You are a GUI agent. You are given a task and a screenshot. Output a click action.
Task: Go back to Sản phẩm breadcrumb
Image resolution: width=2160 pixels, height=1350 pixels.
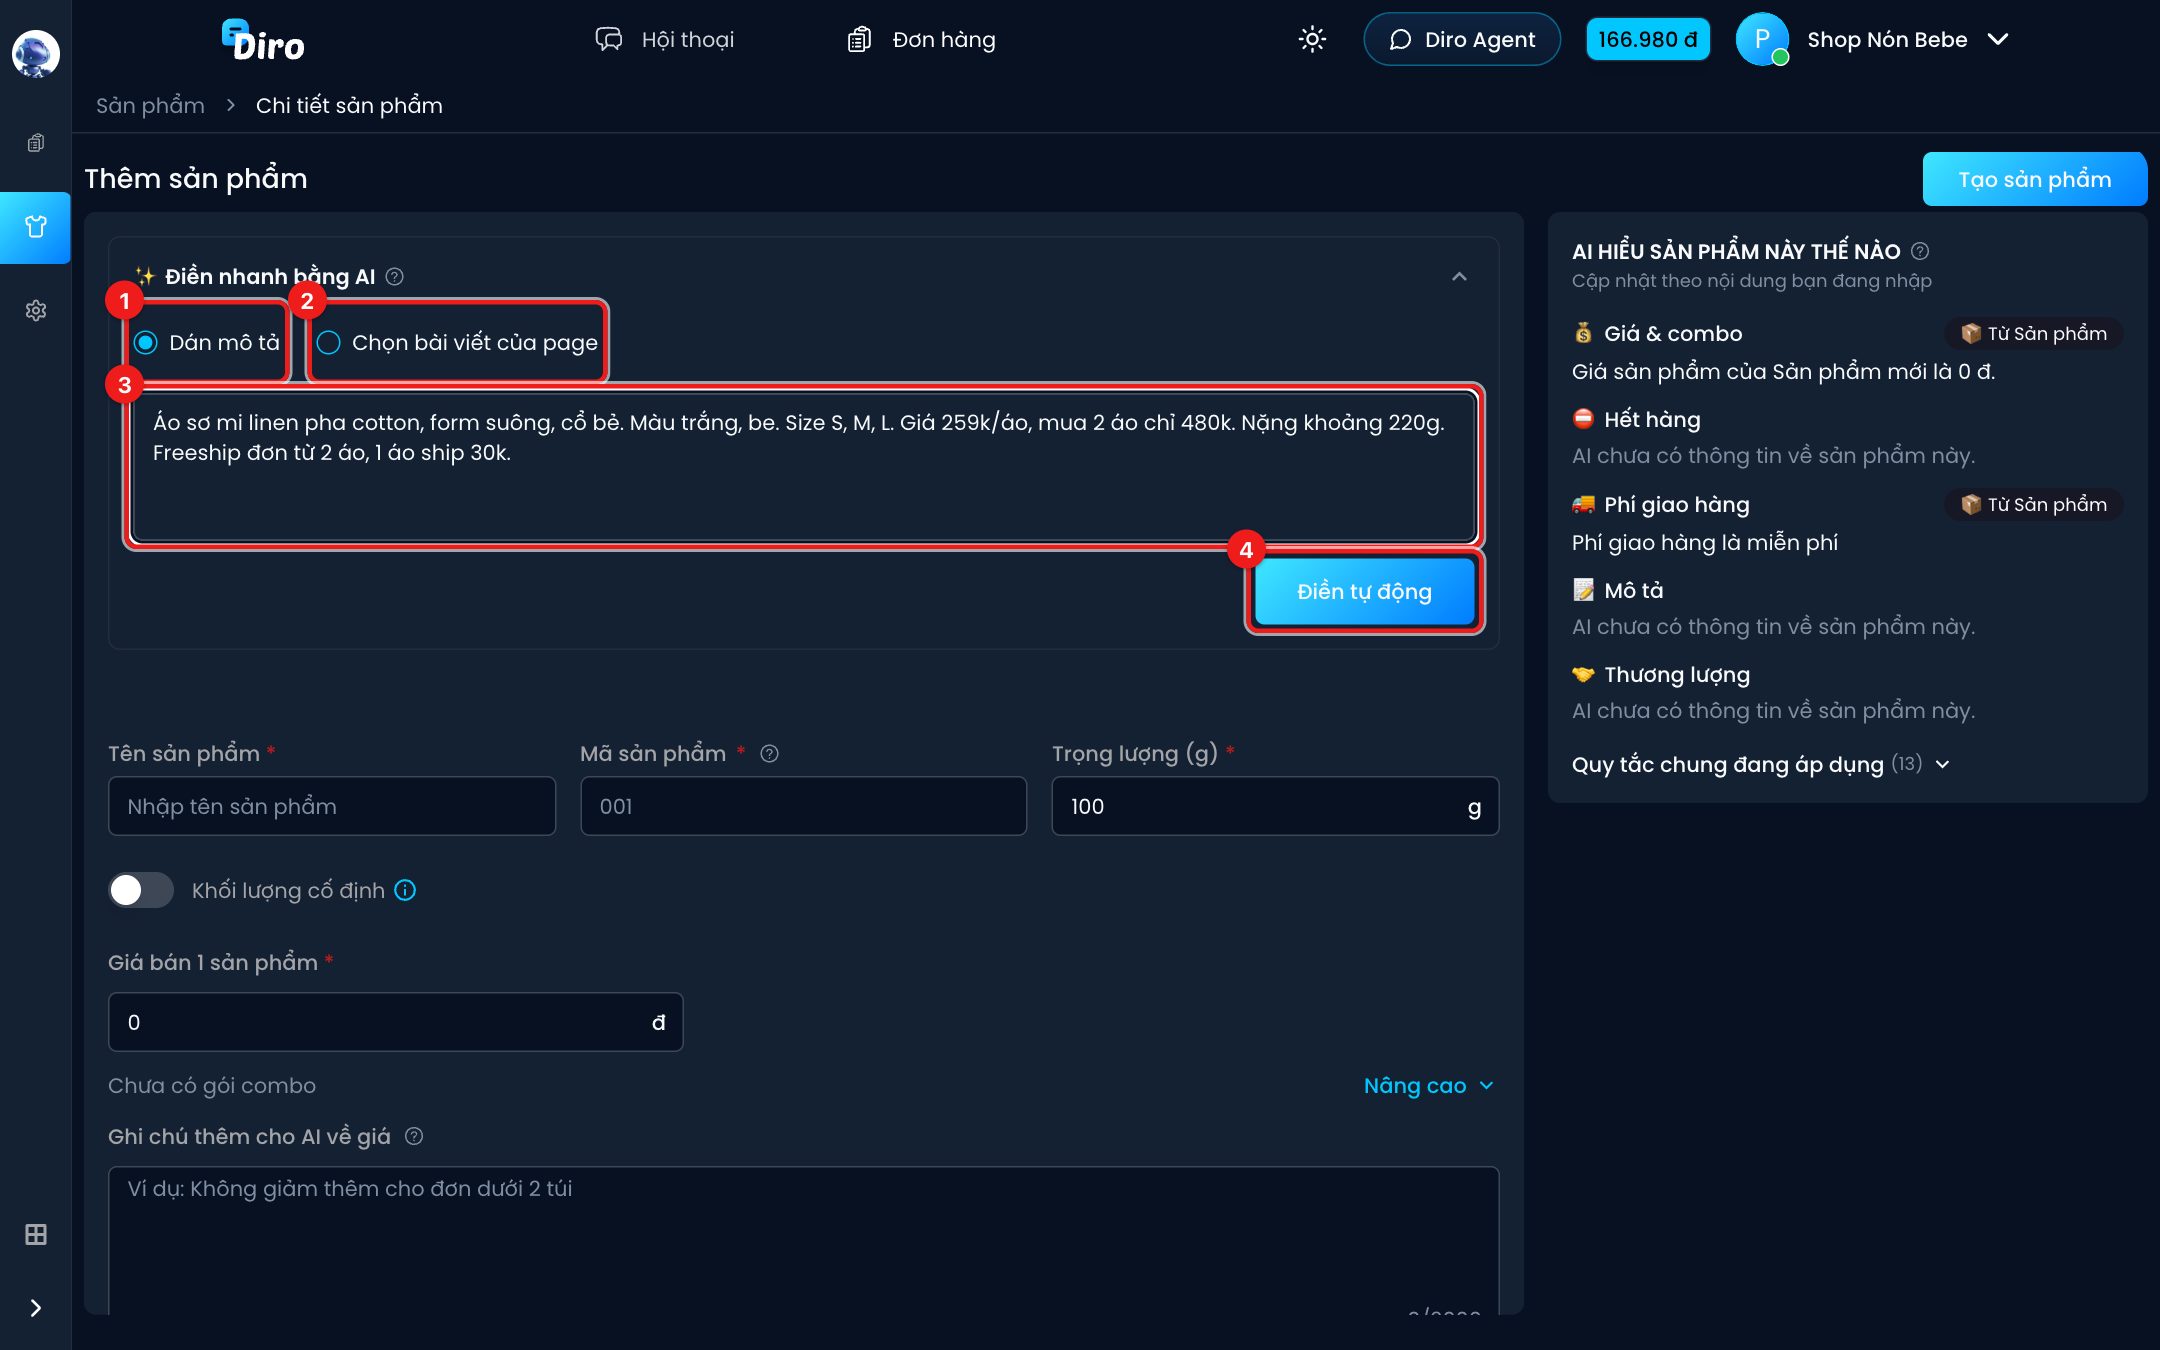pos(150,105)
